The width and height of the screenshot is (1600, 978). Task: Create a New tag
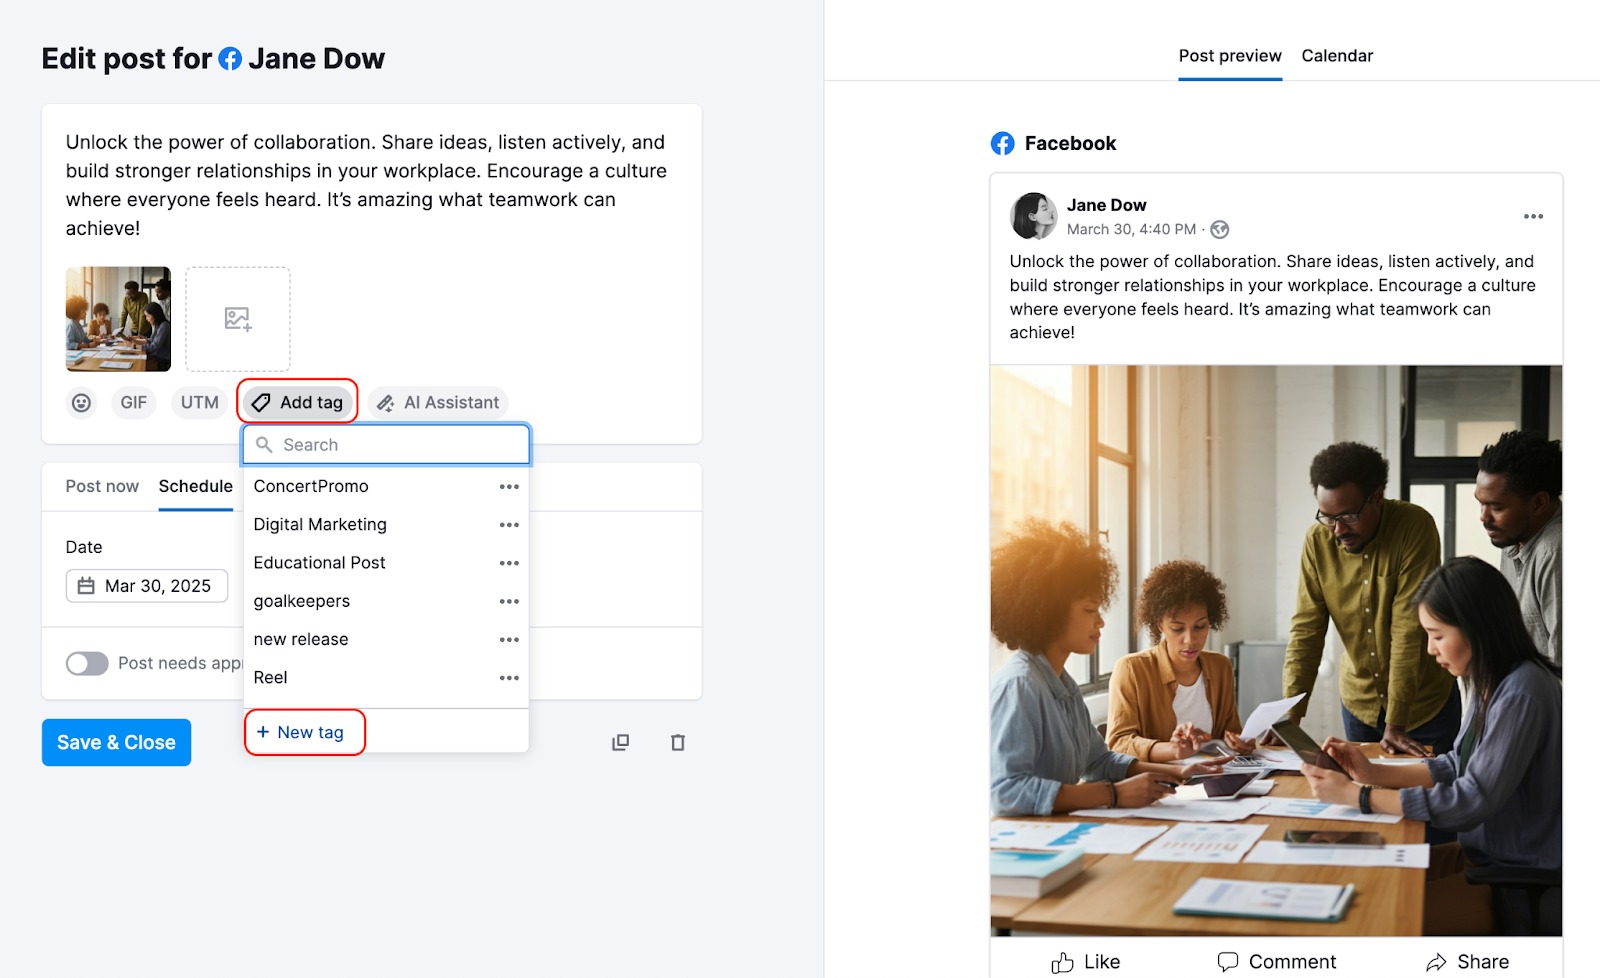coord(303,732)
